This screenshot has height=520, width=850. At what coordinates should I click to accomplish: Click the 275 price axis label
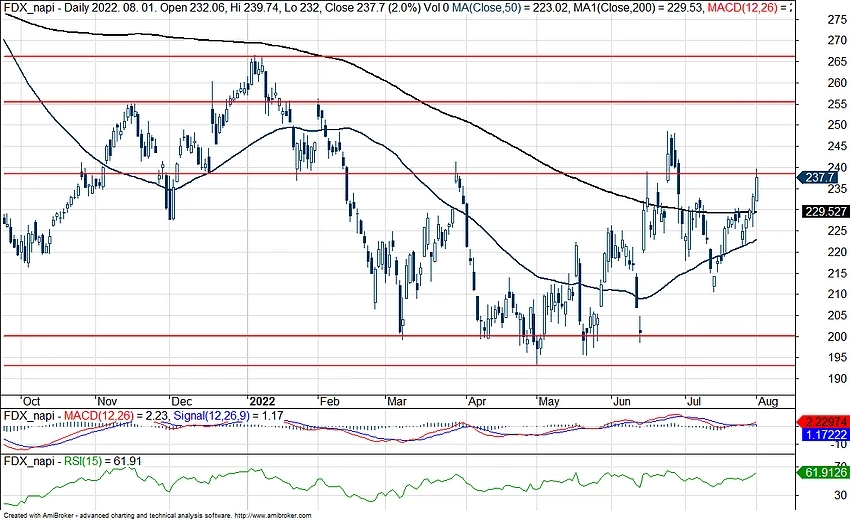point(836,20)
